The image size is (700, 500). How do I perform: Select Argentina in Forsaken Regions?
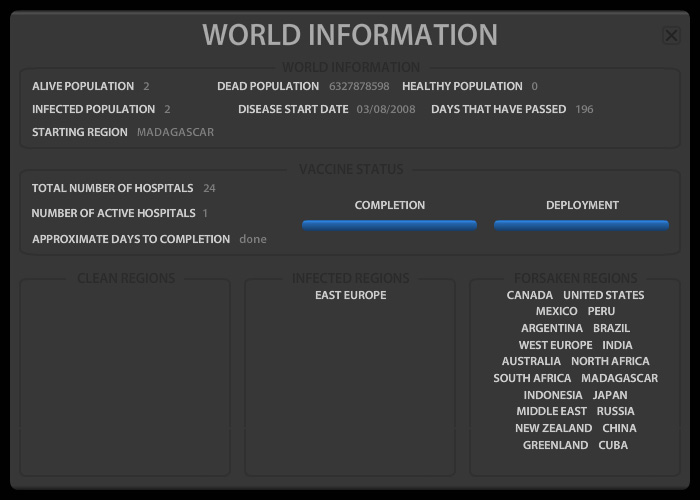pyautogui.click(x=552, y=328)
